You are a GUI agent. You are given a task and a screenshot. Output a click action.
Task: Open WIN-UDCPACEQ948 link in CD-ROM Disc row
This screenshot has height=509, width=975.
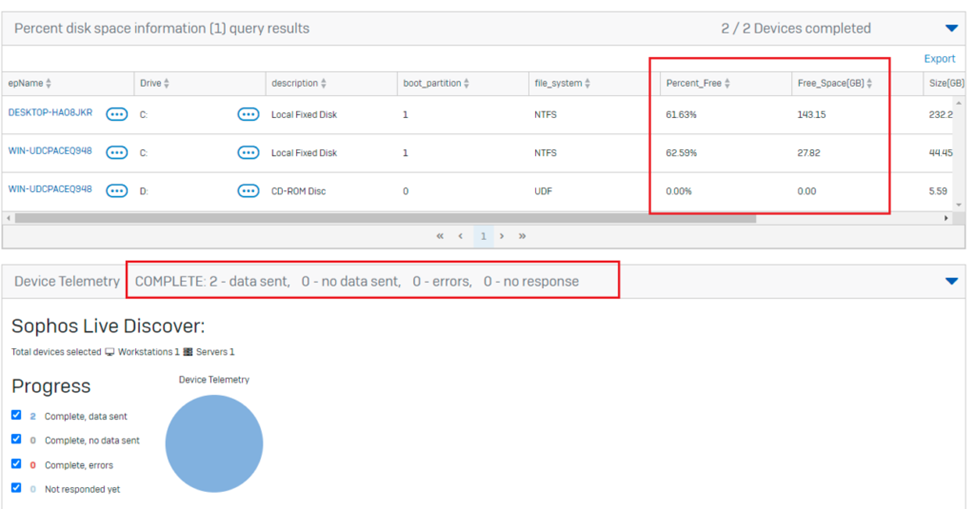(x=50, y=189)
